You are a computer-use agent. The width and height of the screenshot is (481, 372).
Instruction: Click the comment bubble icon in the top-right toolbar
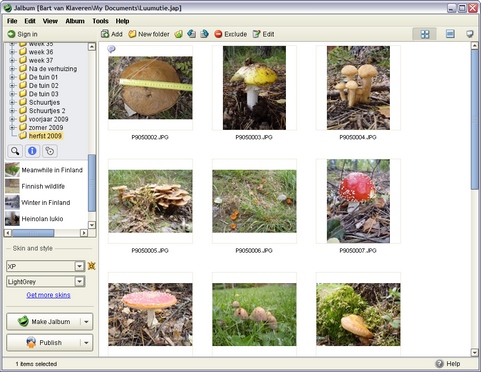click(x=470, y=34)
